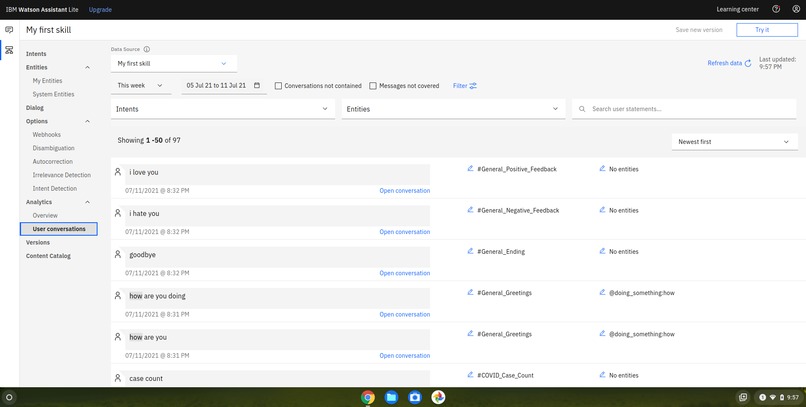Collapse the Analytics section chevron in sidebar
The height and width of the screenshot is (407, 806).
coord(87,202)
